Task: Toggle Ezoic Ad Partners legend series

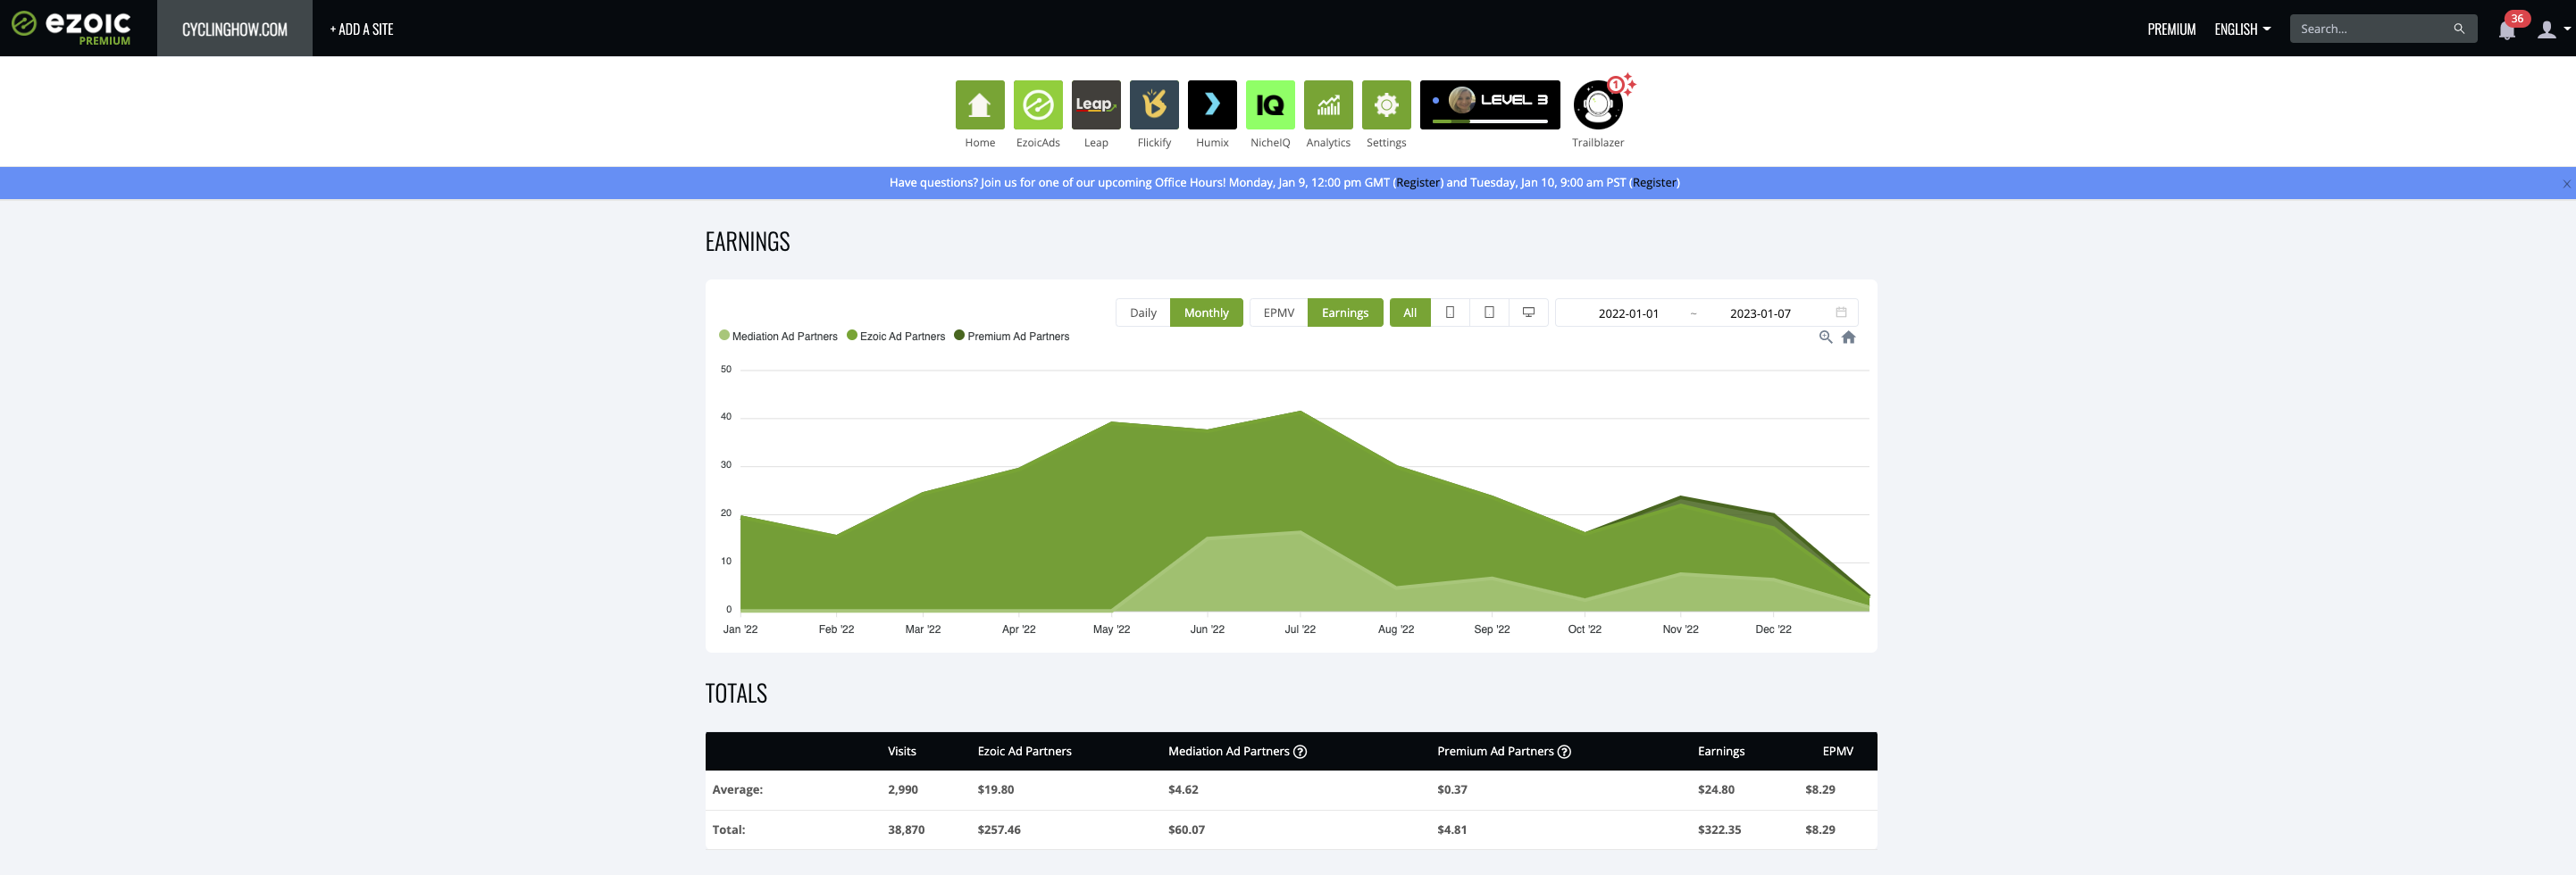Action: click(895, 336)
